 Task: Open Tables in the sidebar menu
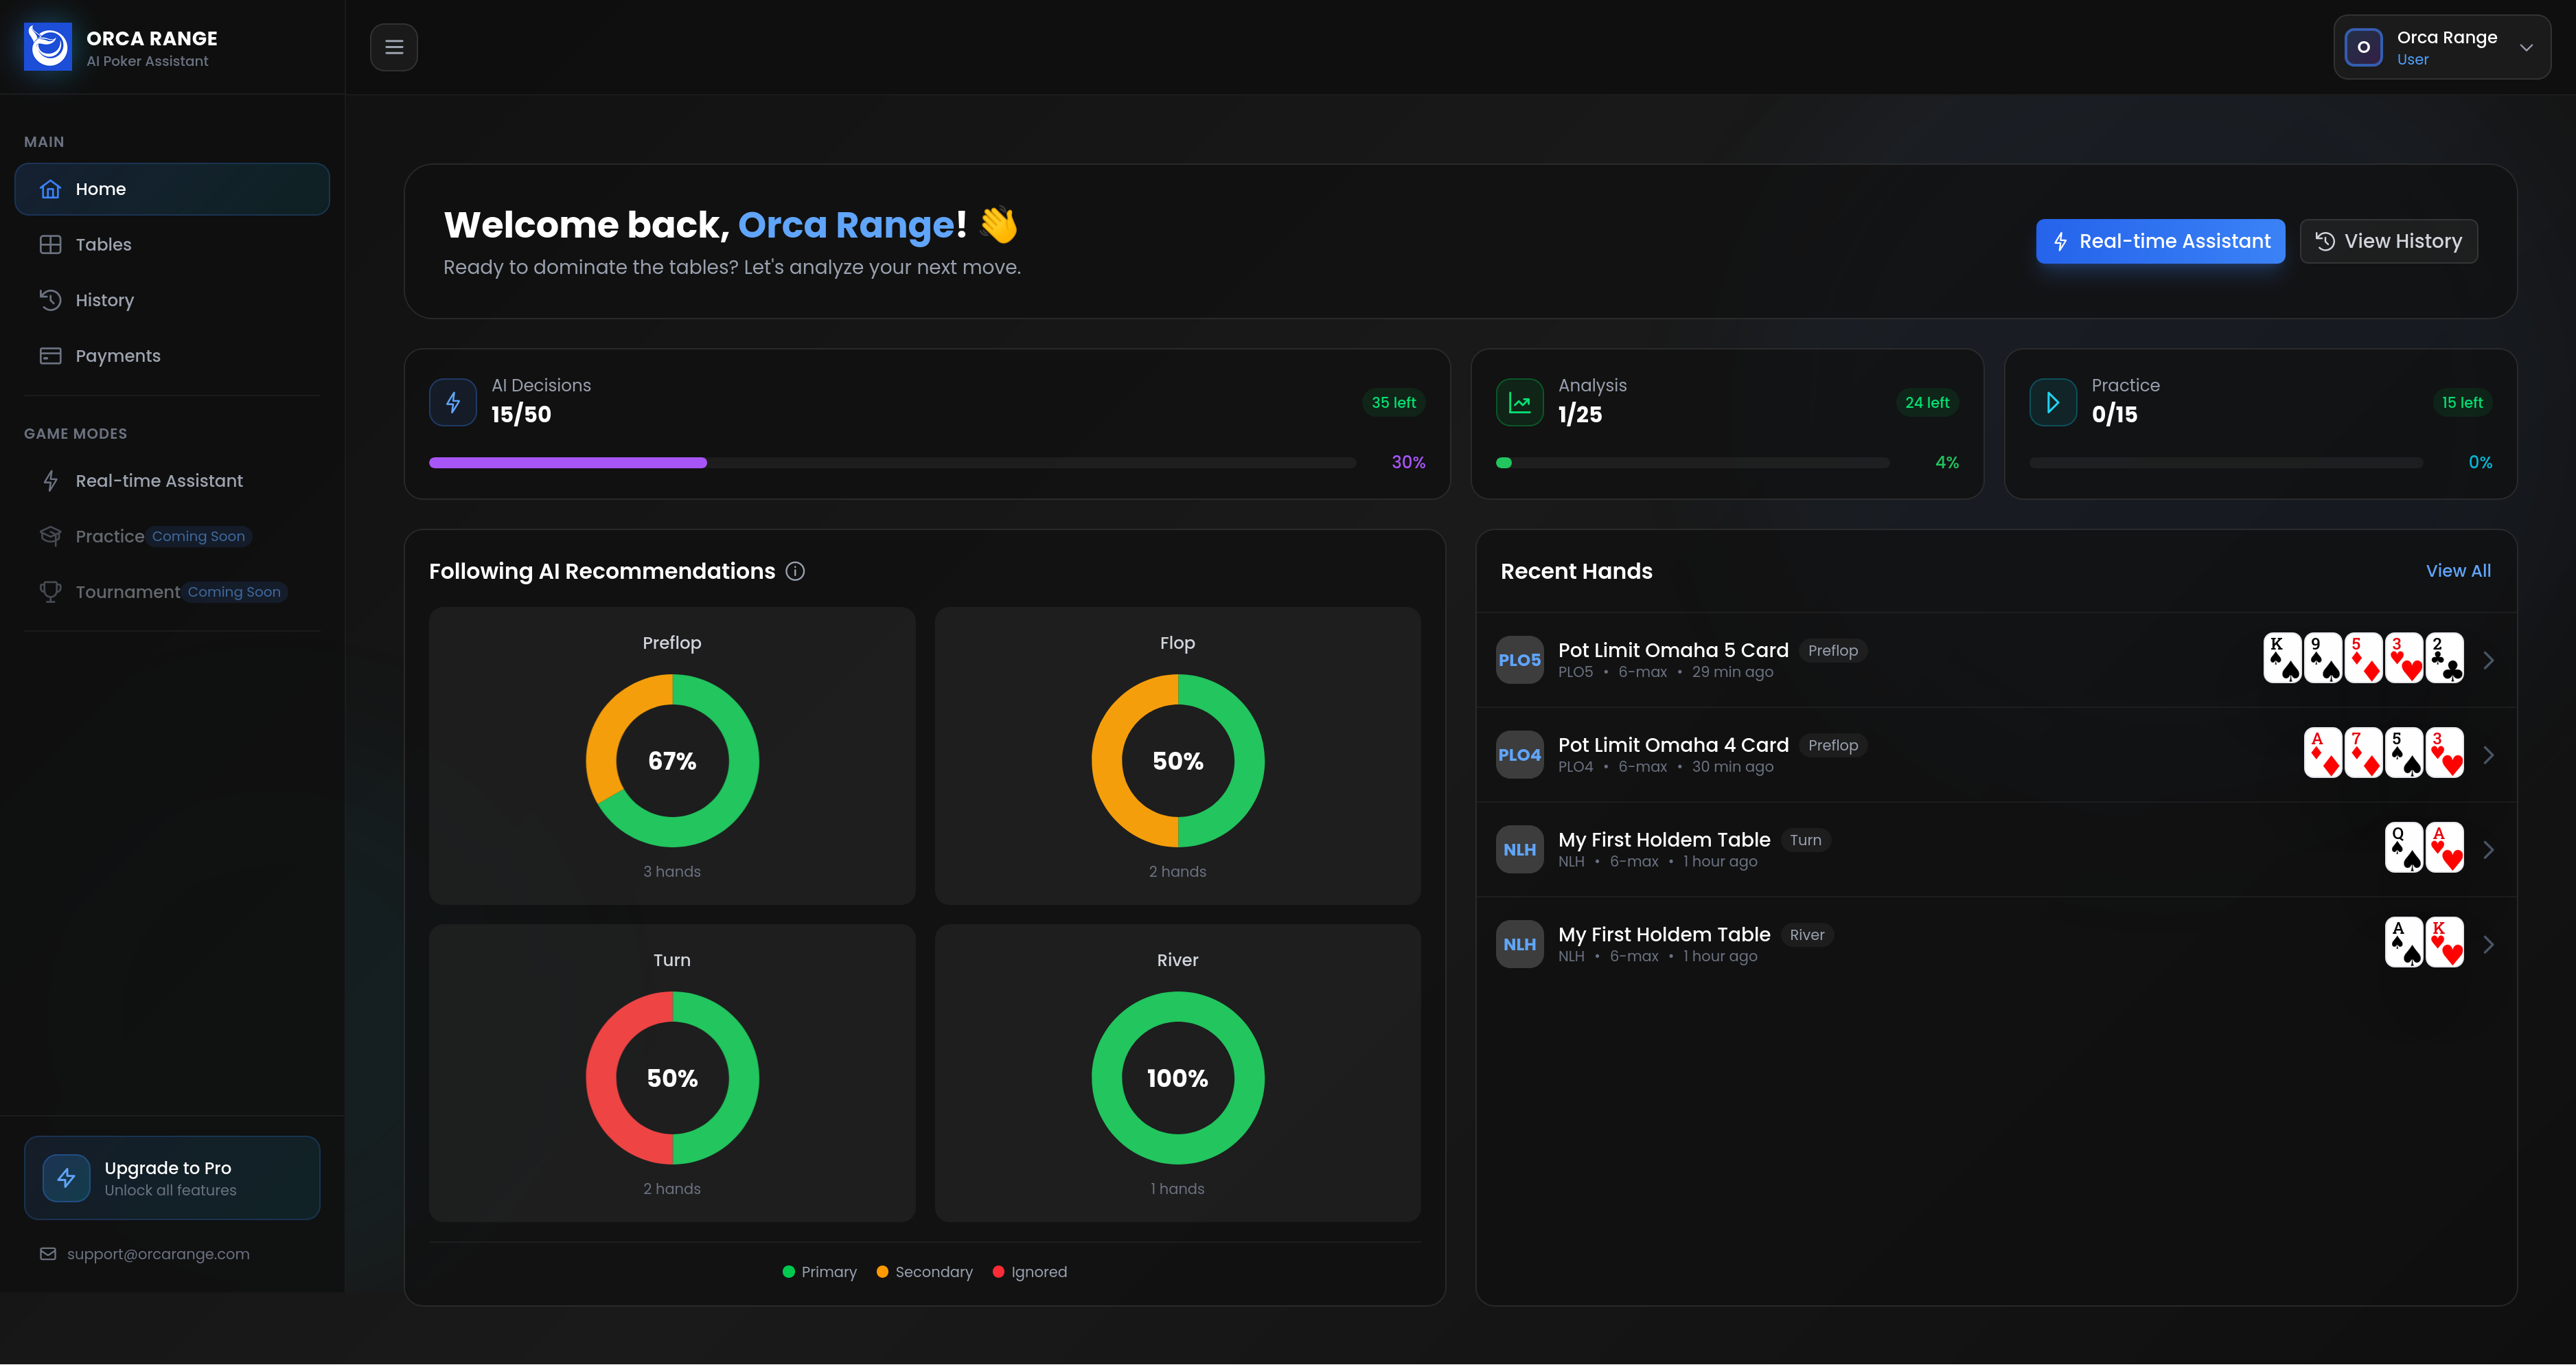click(103, 245)
